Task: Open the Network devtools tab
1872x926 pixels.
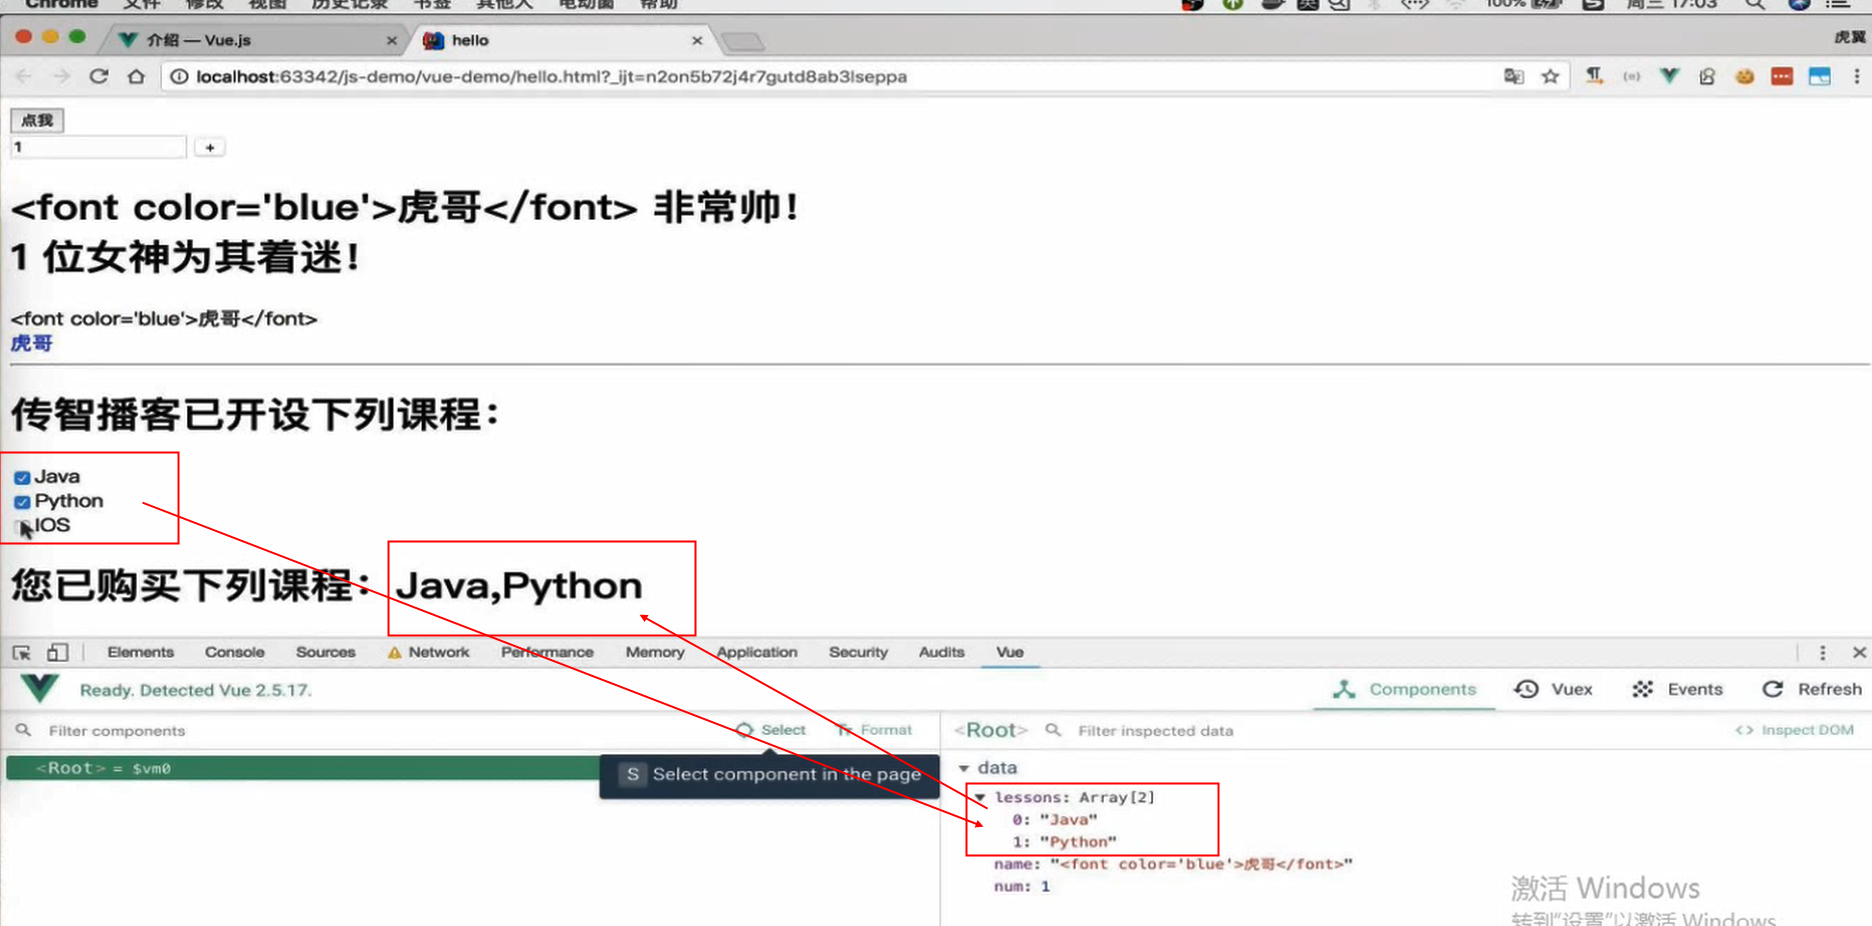Action: click(428, 652)
